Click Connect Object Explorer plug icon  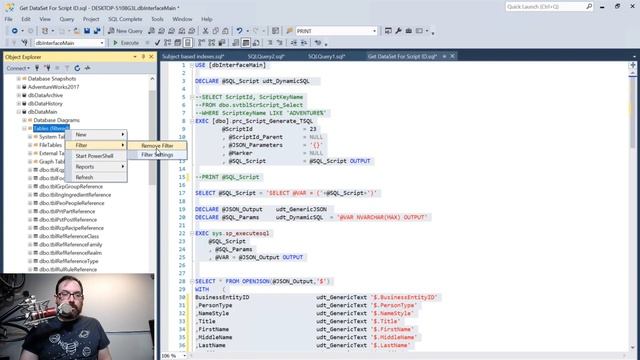coord(37,68)
